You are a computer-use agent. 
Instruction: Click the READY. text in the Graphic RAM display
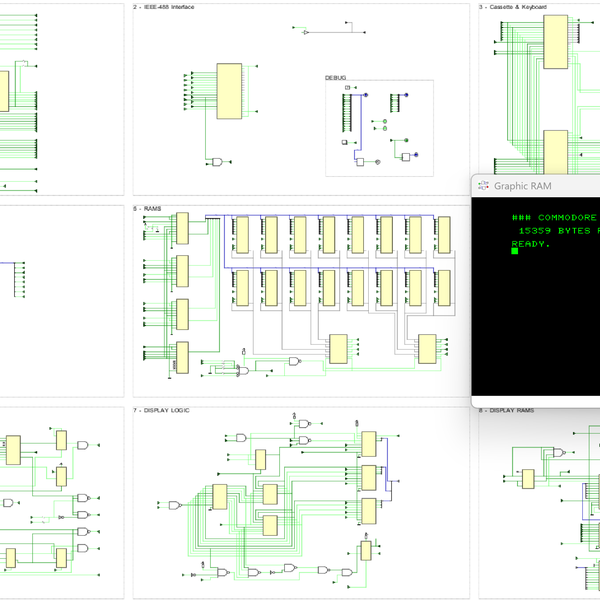click(531, 243)
